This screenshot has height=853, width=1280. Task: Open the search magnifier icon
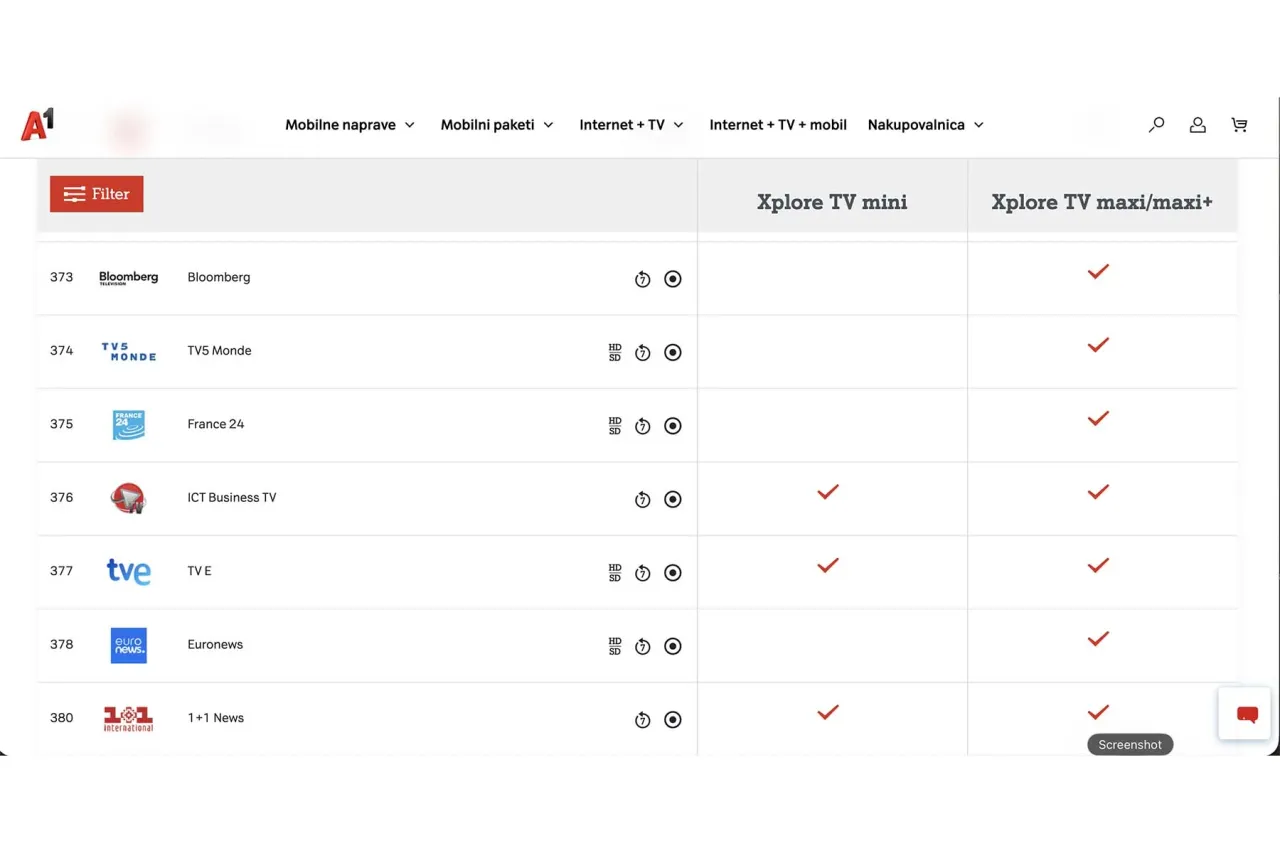1156,125
